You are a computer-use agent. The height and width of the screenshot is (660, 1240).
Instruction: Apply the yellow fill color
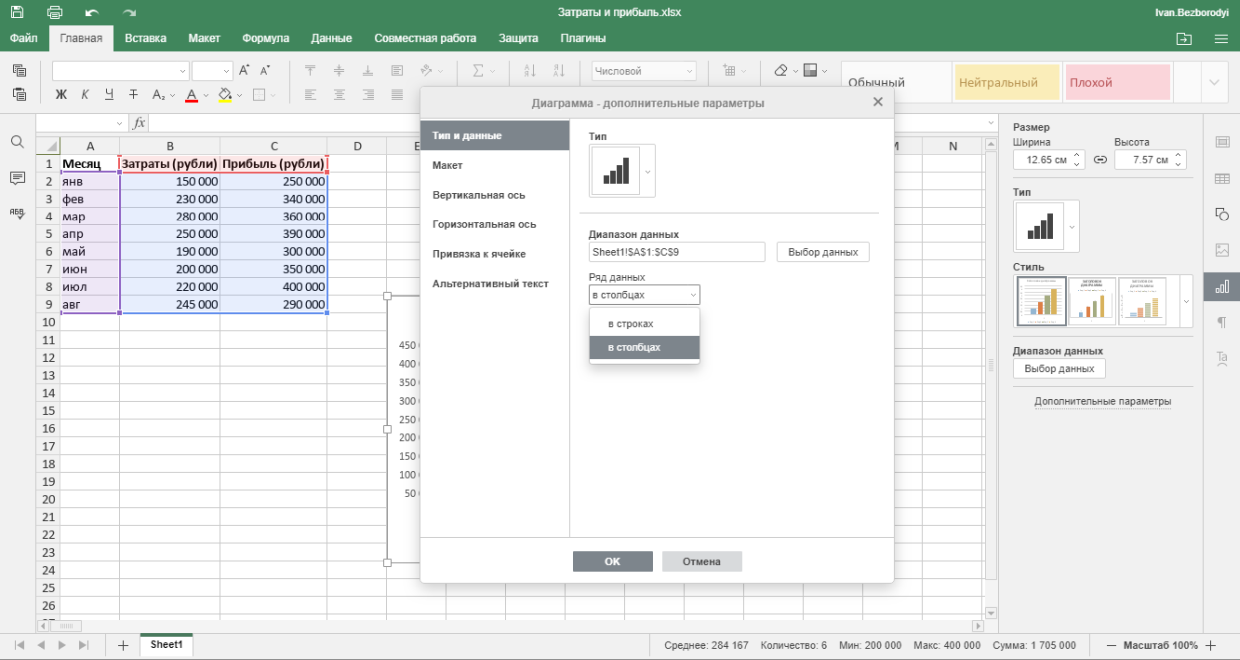point(224,95)
